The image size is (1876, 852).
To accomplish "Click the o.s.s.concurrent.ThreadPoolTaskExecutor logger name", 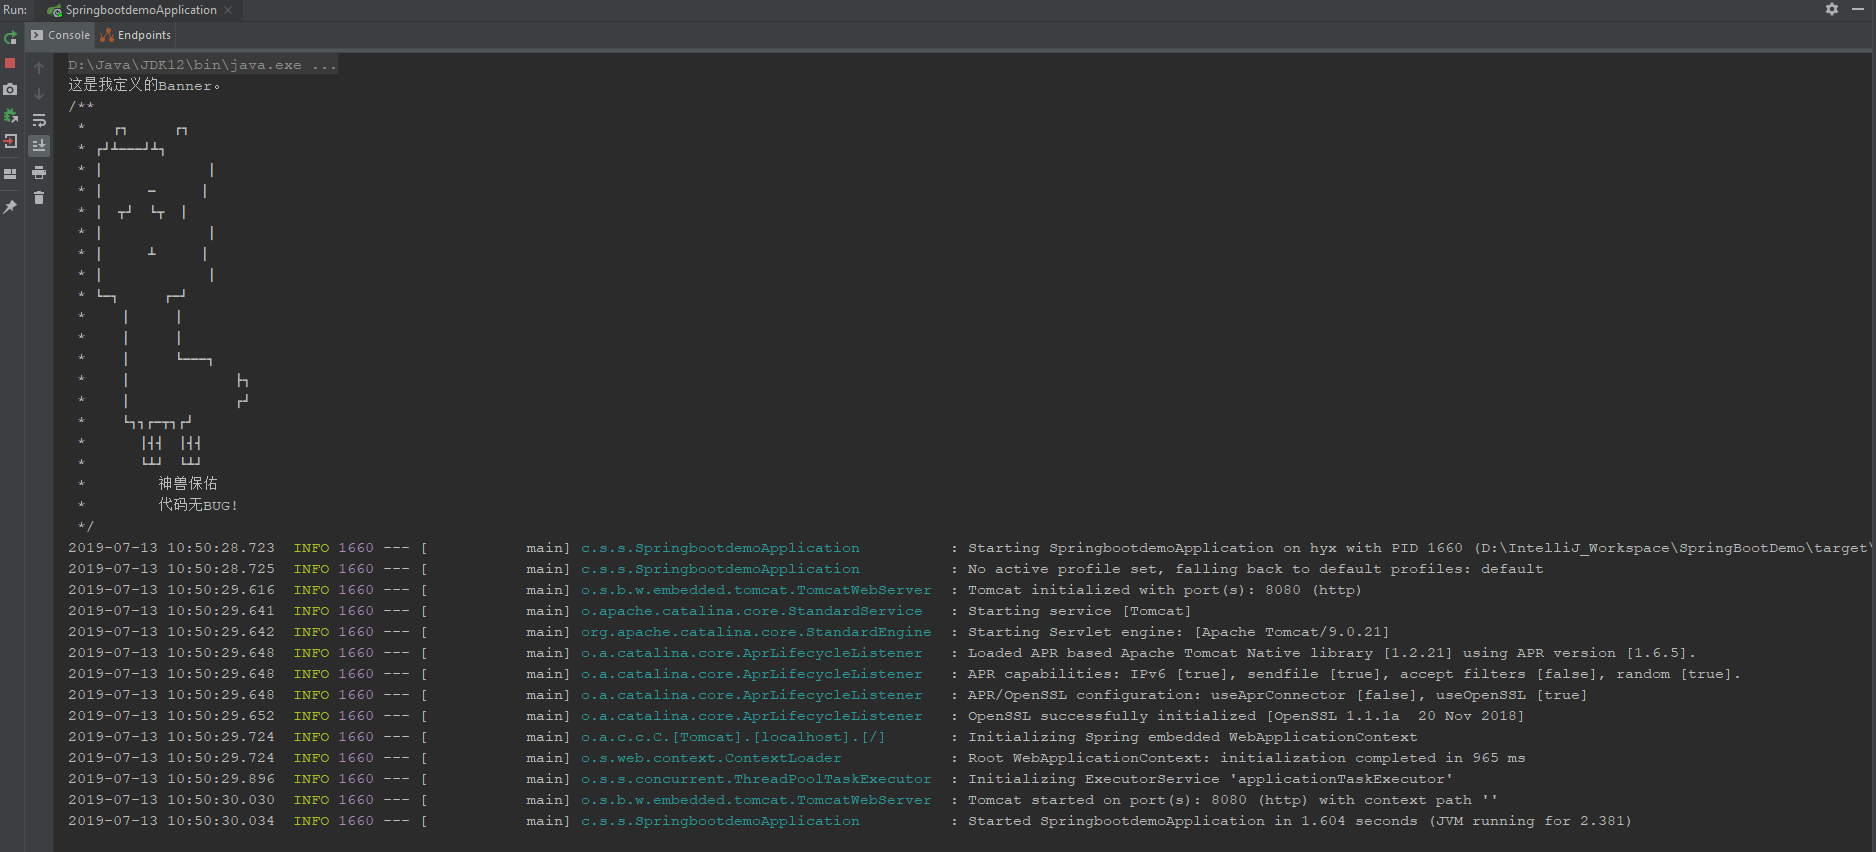I will [756, 779].
